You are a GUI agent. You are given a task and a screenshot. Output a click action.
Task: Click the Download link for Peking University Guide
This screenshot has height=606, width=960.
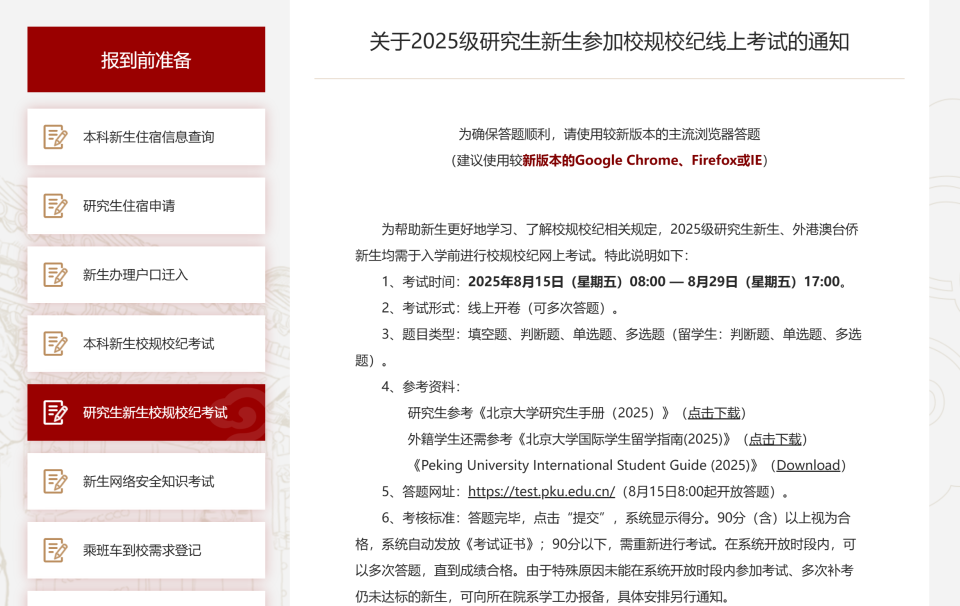(808, 465)
